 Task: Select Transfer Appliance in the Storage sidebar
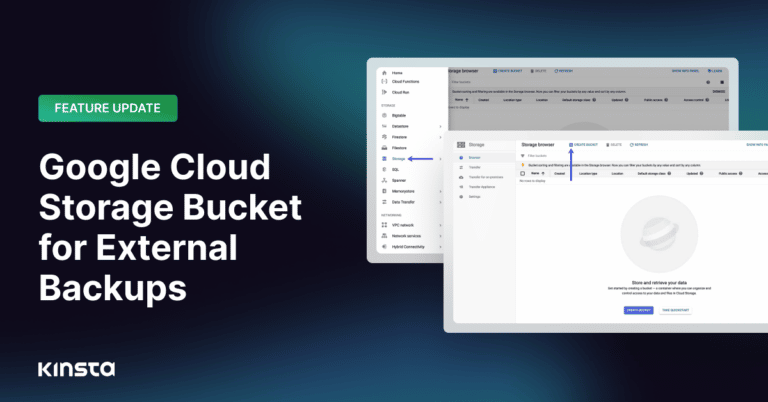481,187
